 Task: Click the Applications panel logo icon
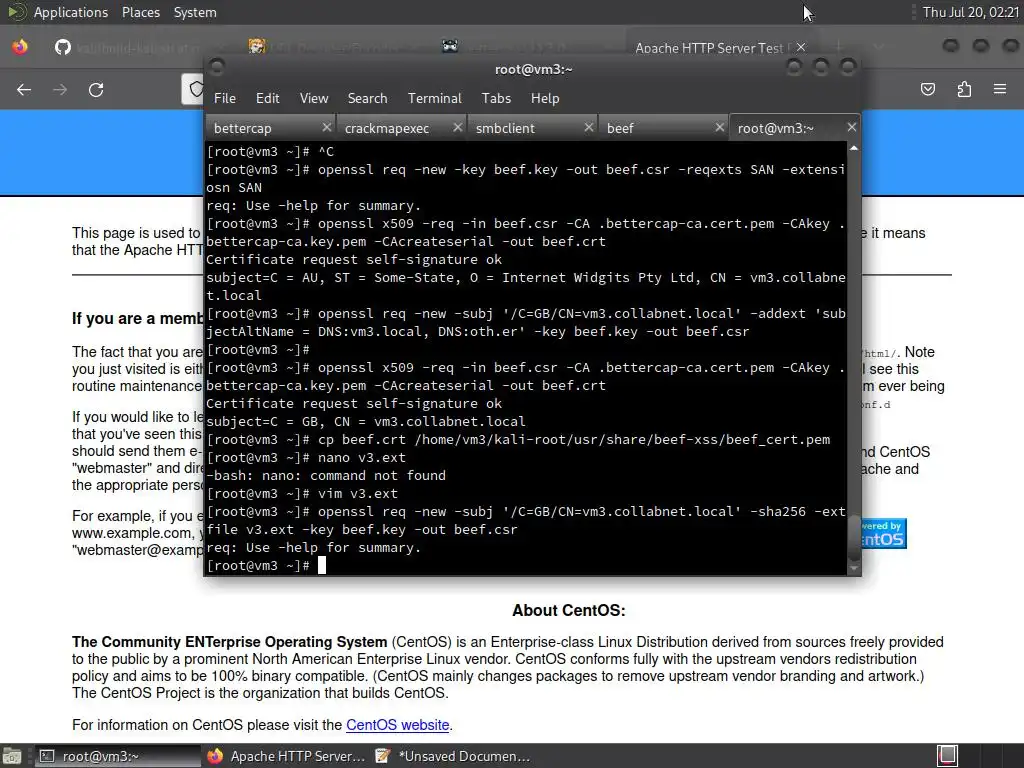tap(16, 12)
